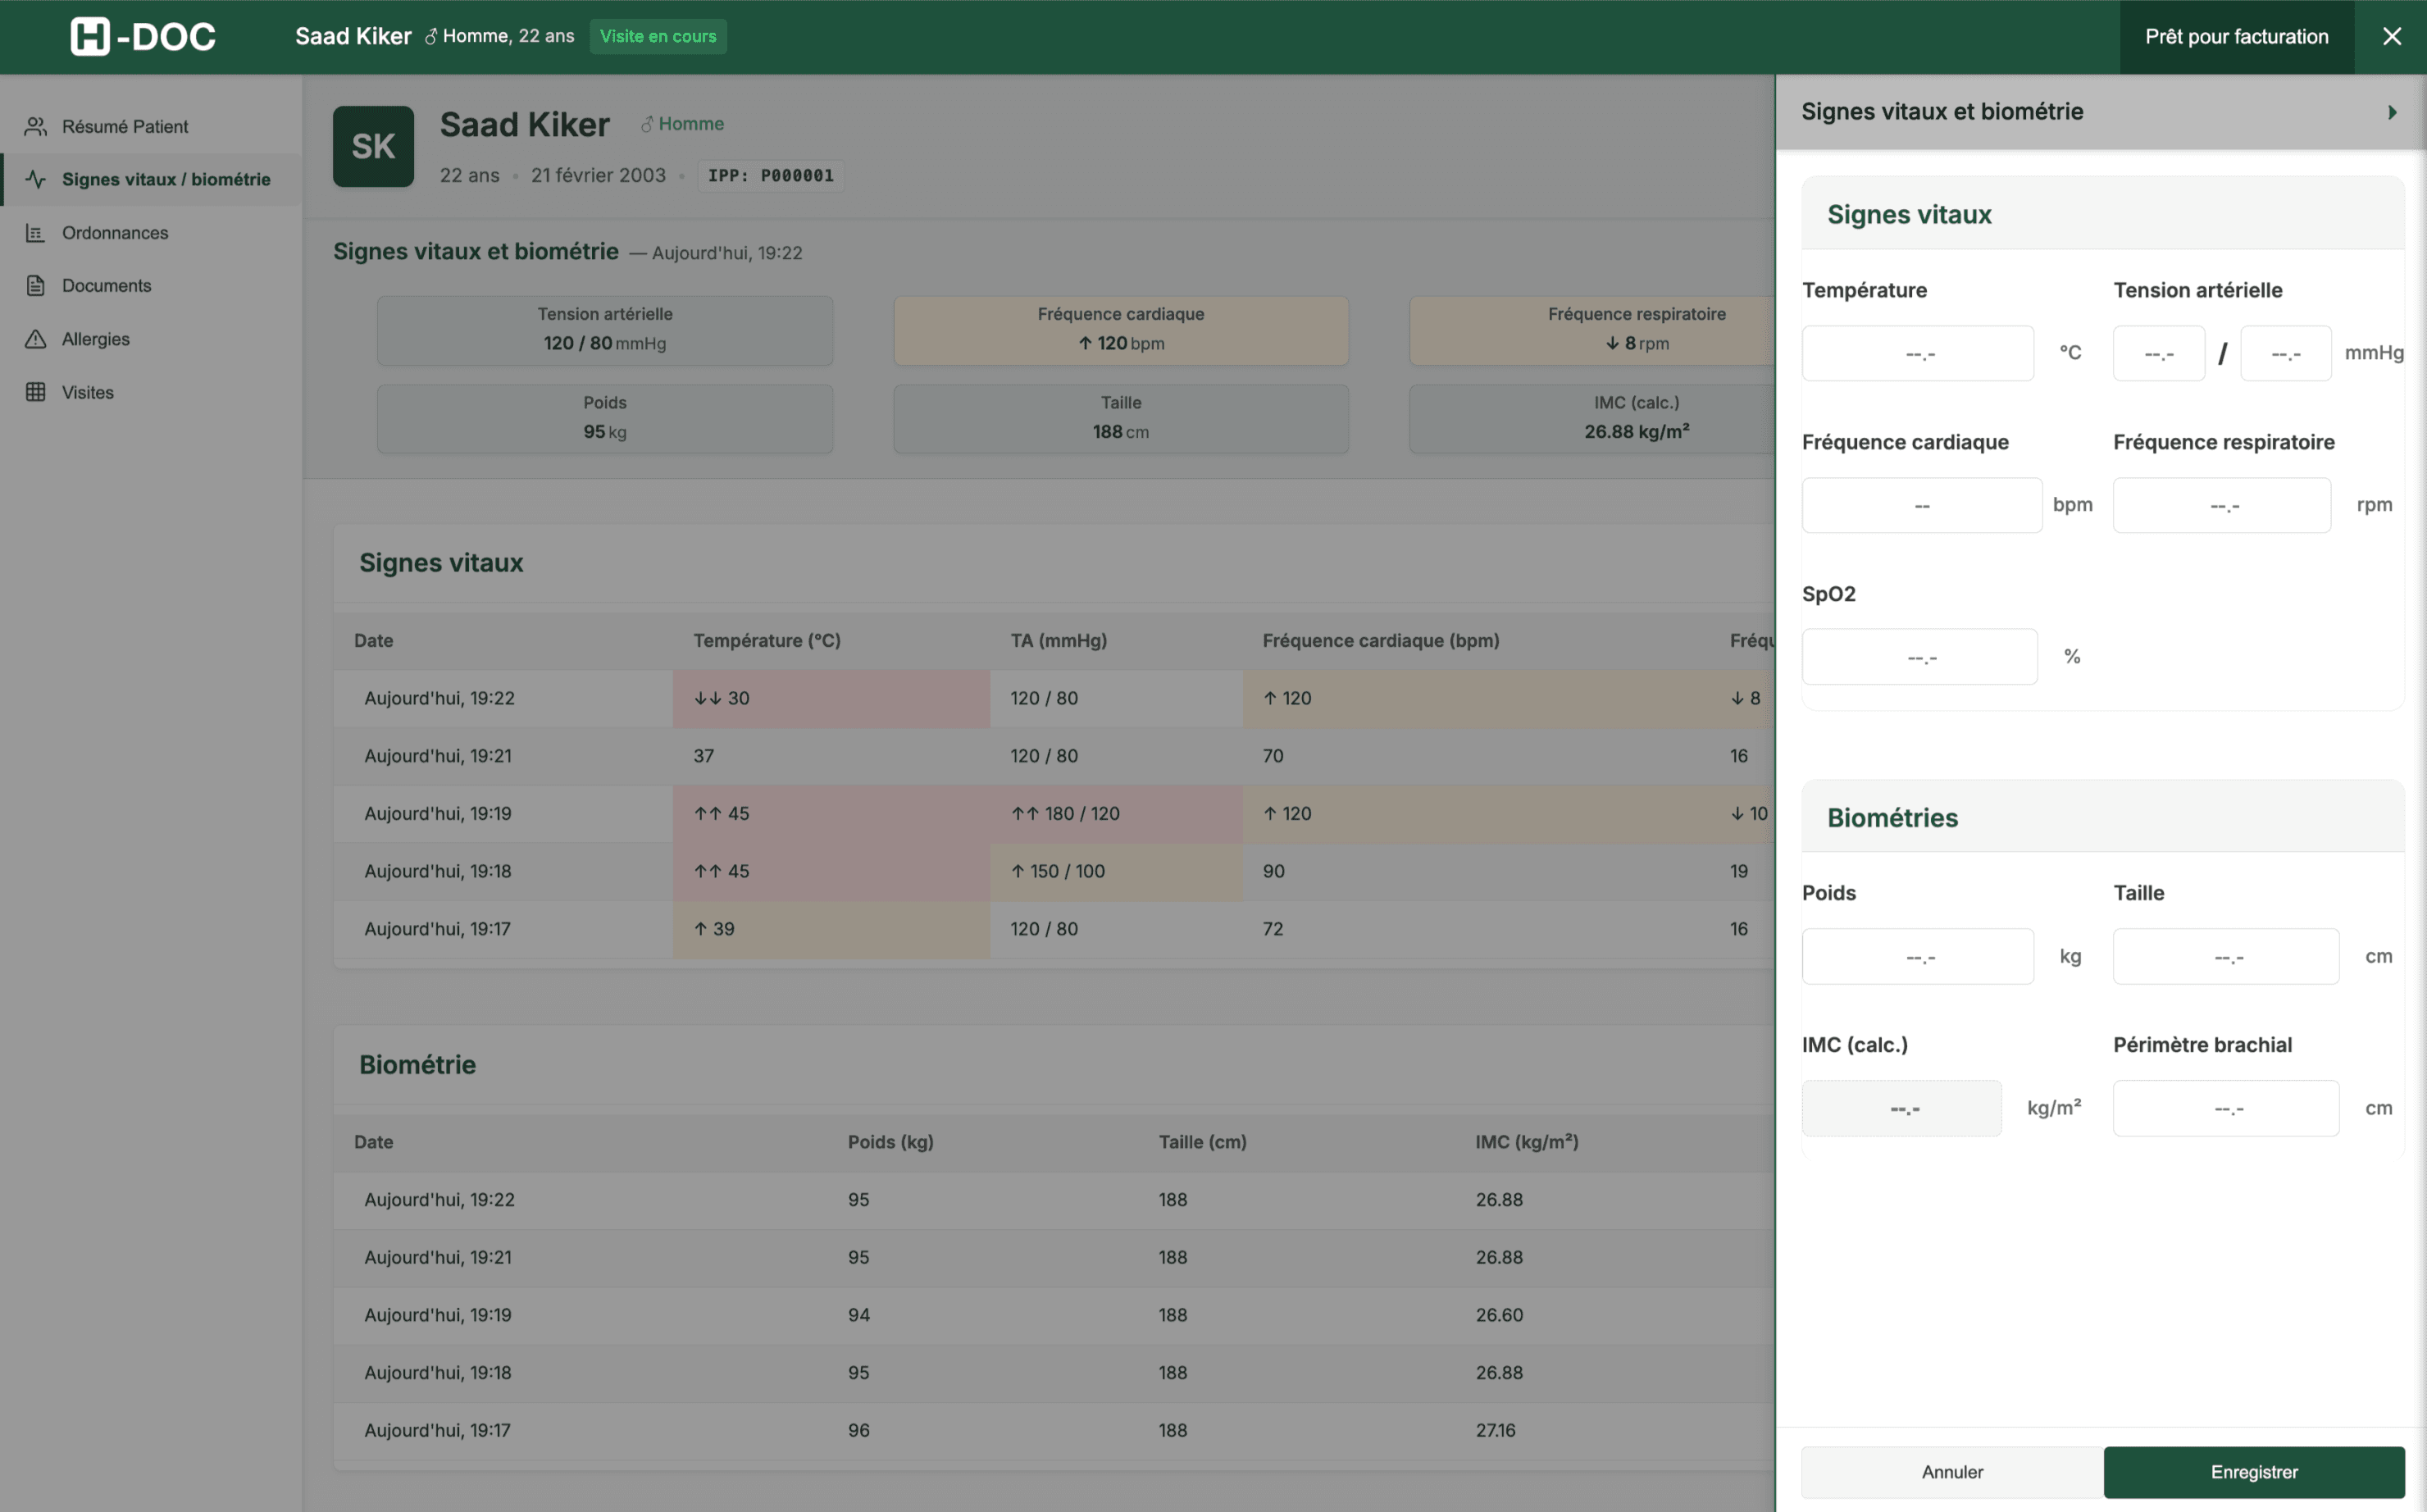Screen dimensions: 2427x1512
Task: Navigate to the Visites section
Action: (x=88, y=391)
